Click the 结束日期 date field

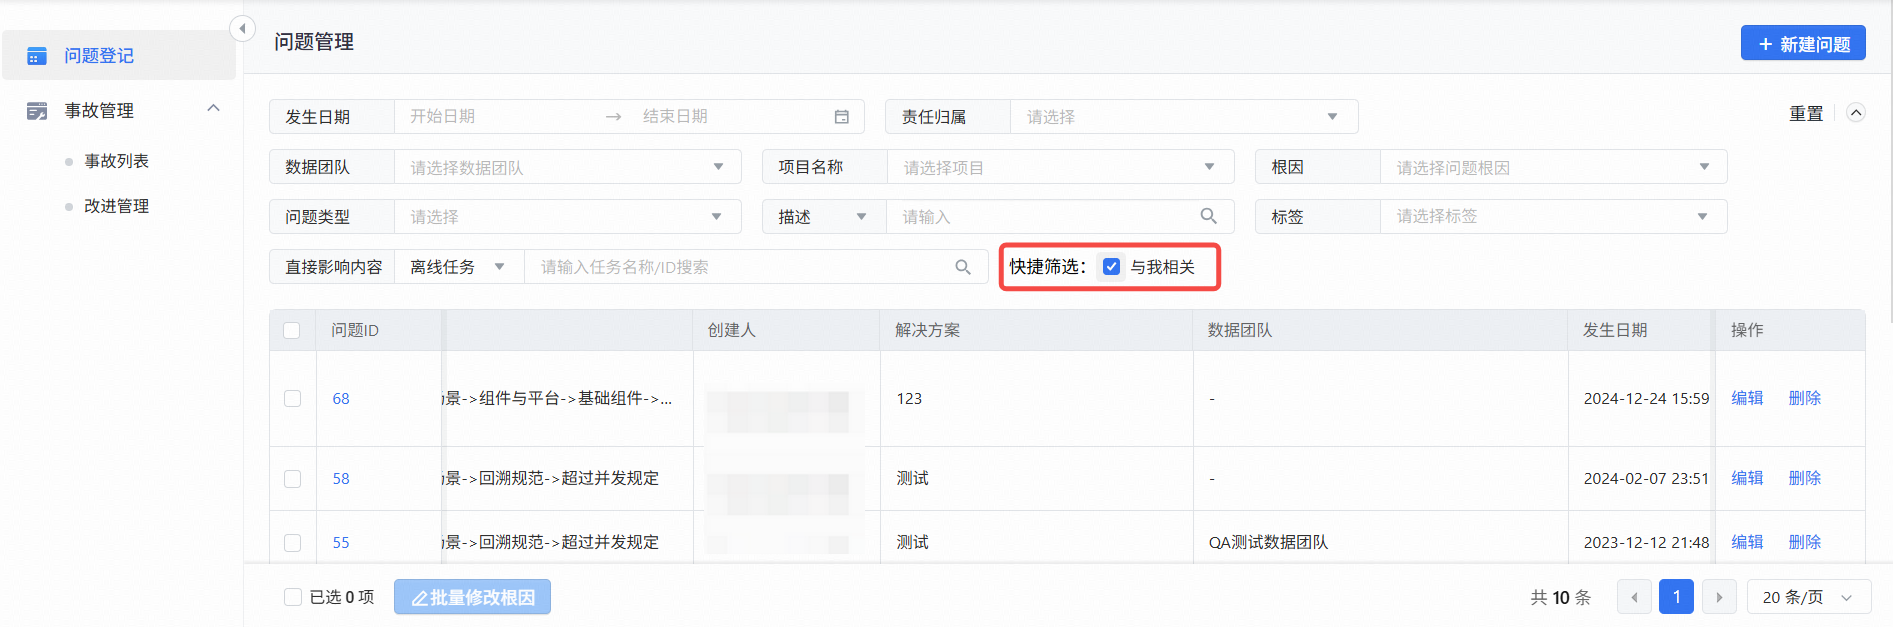click(x=730, y=116)
